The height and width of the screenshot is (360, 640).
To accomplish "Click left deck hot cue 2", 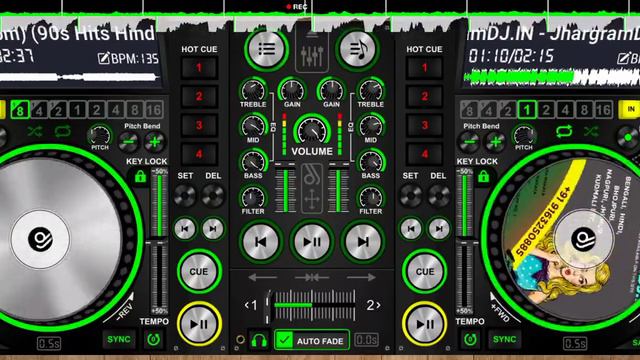I will click(x=199, y=96).
